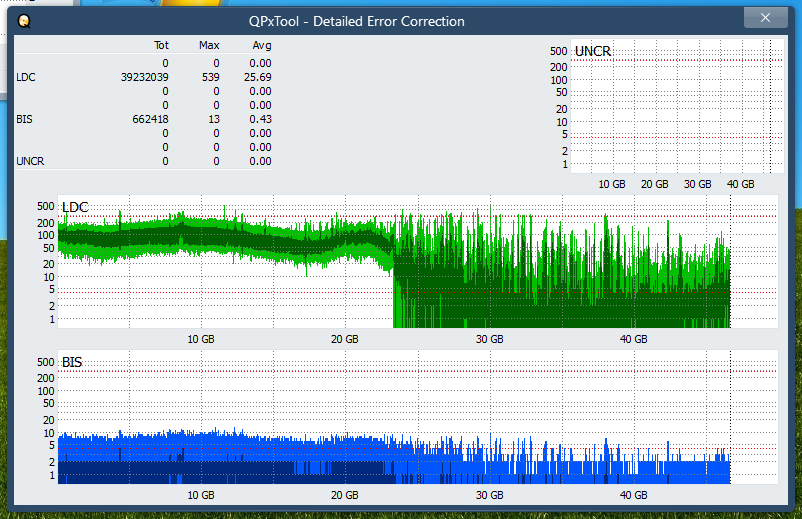Click the BIS average value 0.43
Viewport: 802px width, 519px height.
(x=259, y=119)
